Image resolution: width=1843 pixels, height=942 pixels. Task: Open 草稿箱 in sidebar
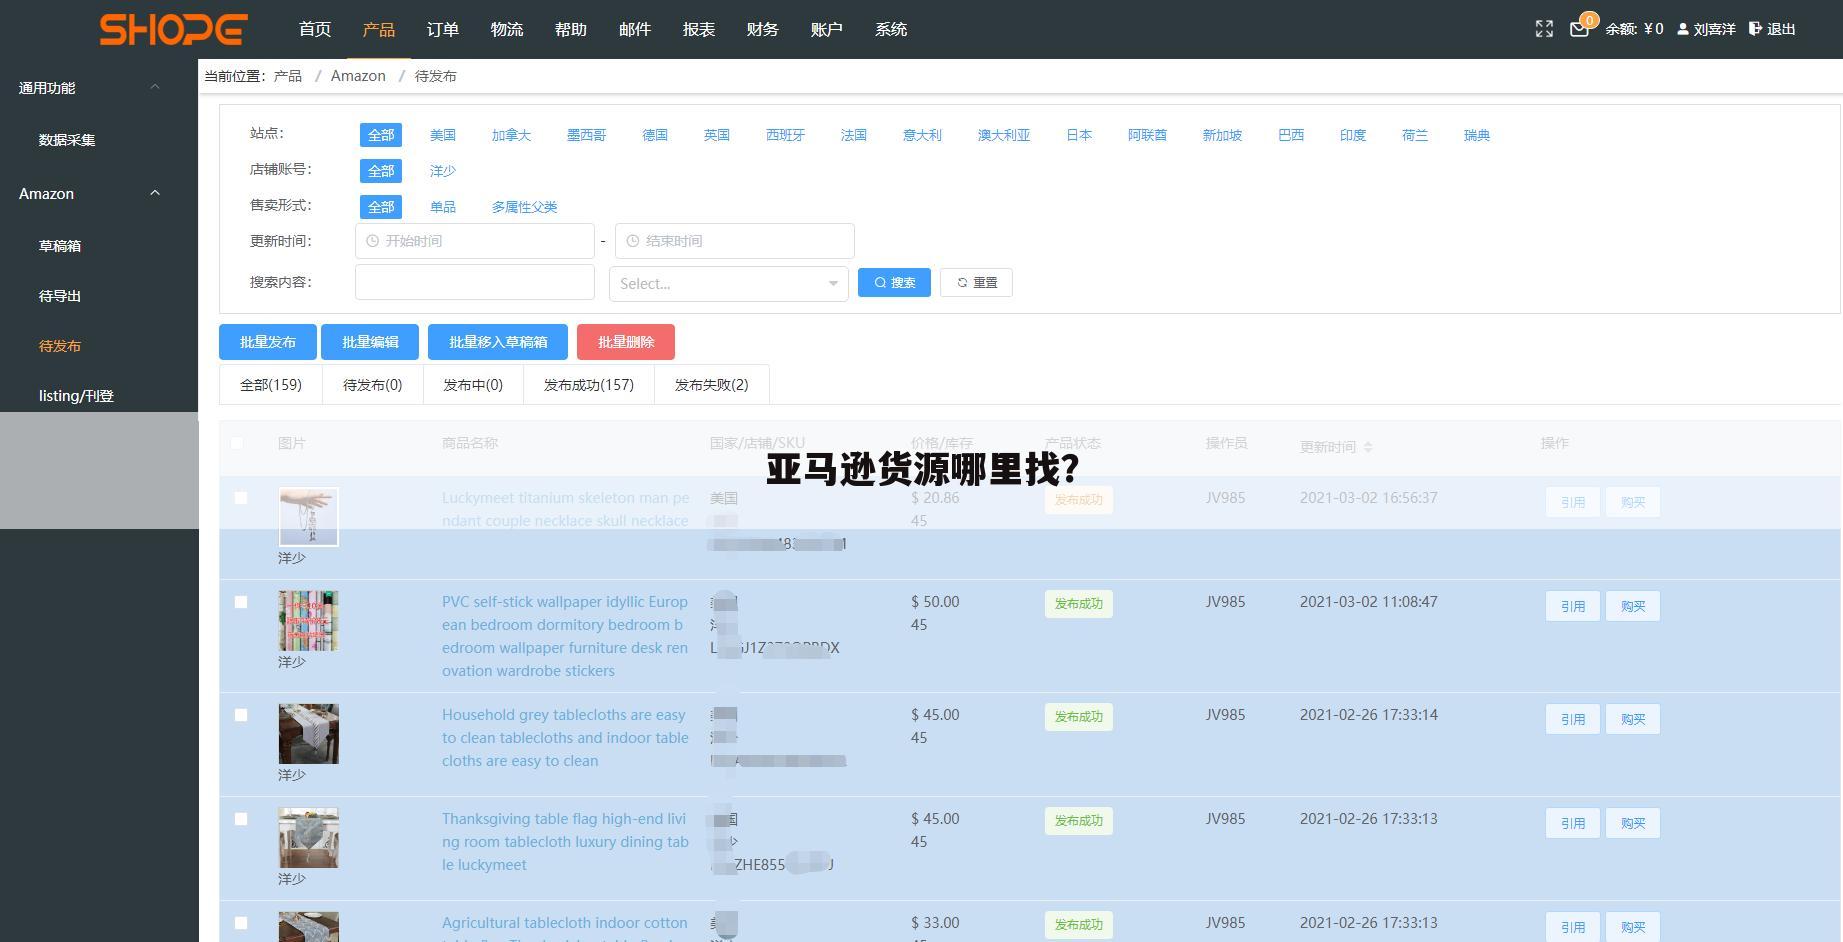tap(60, 246)
